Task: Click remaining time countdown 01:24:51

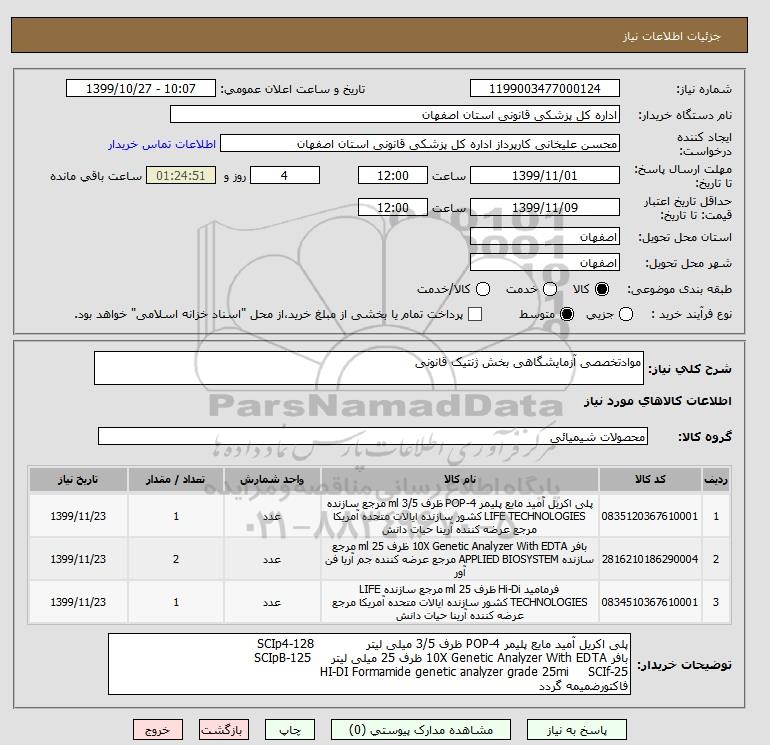Action: (x=181, y=175)
